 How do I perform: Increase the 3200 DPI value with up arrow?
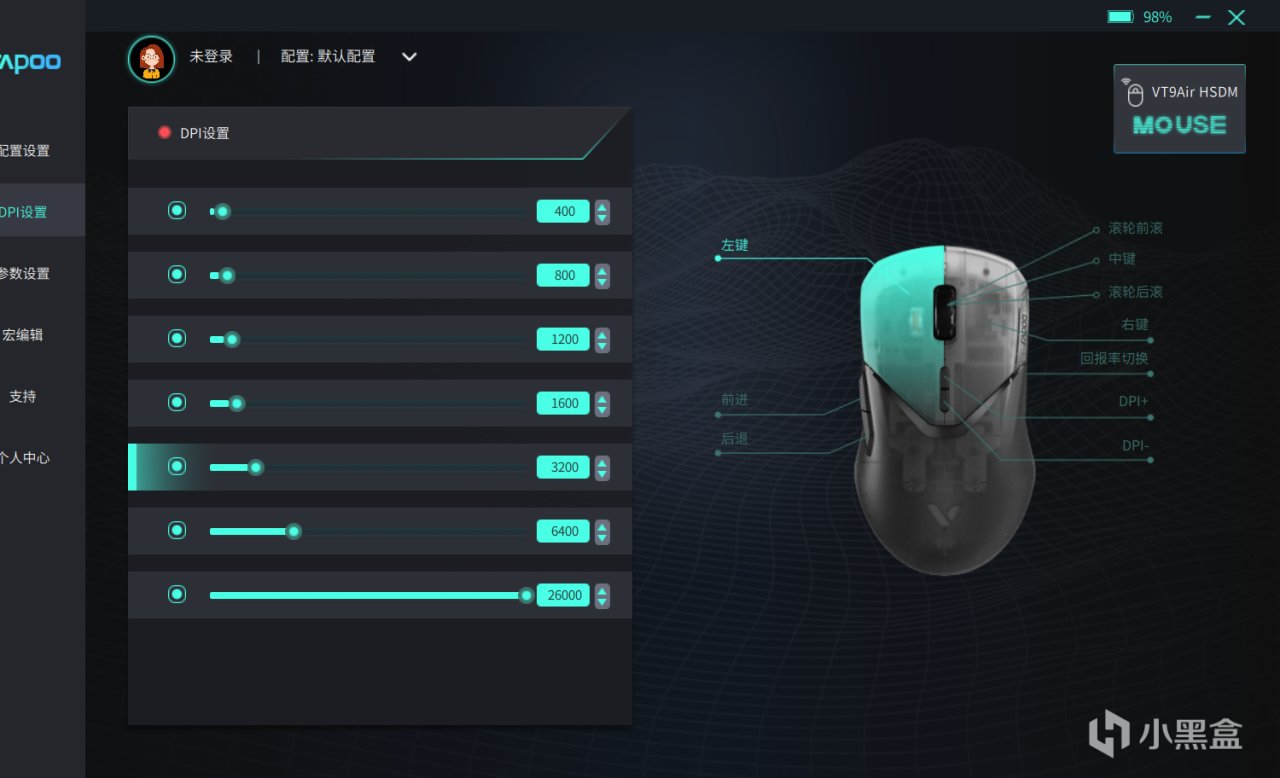click(x=602, y=462)
